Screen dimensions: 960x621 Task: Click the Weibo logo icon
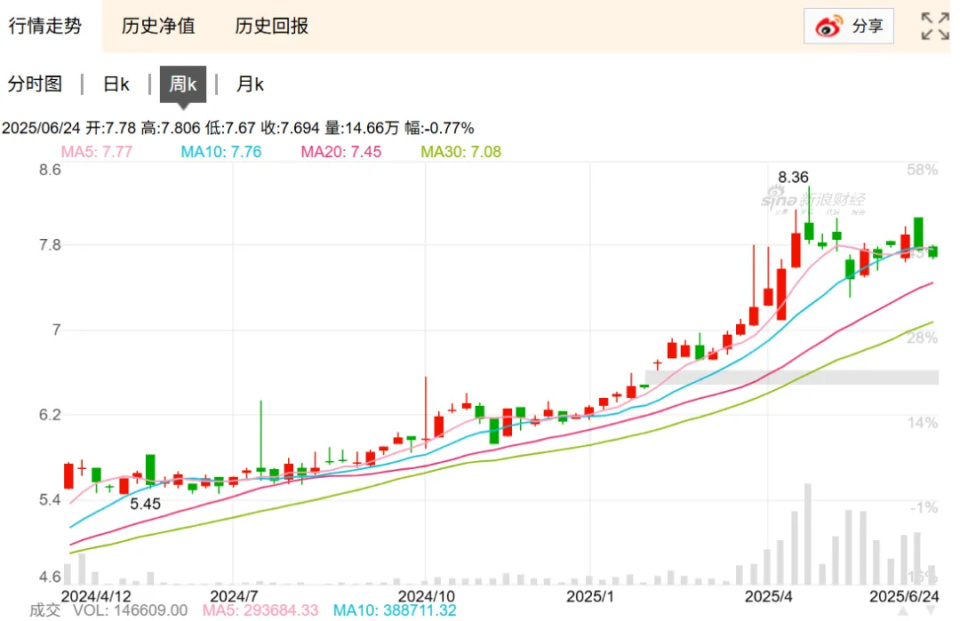[828, 26]
